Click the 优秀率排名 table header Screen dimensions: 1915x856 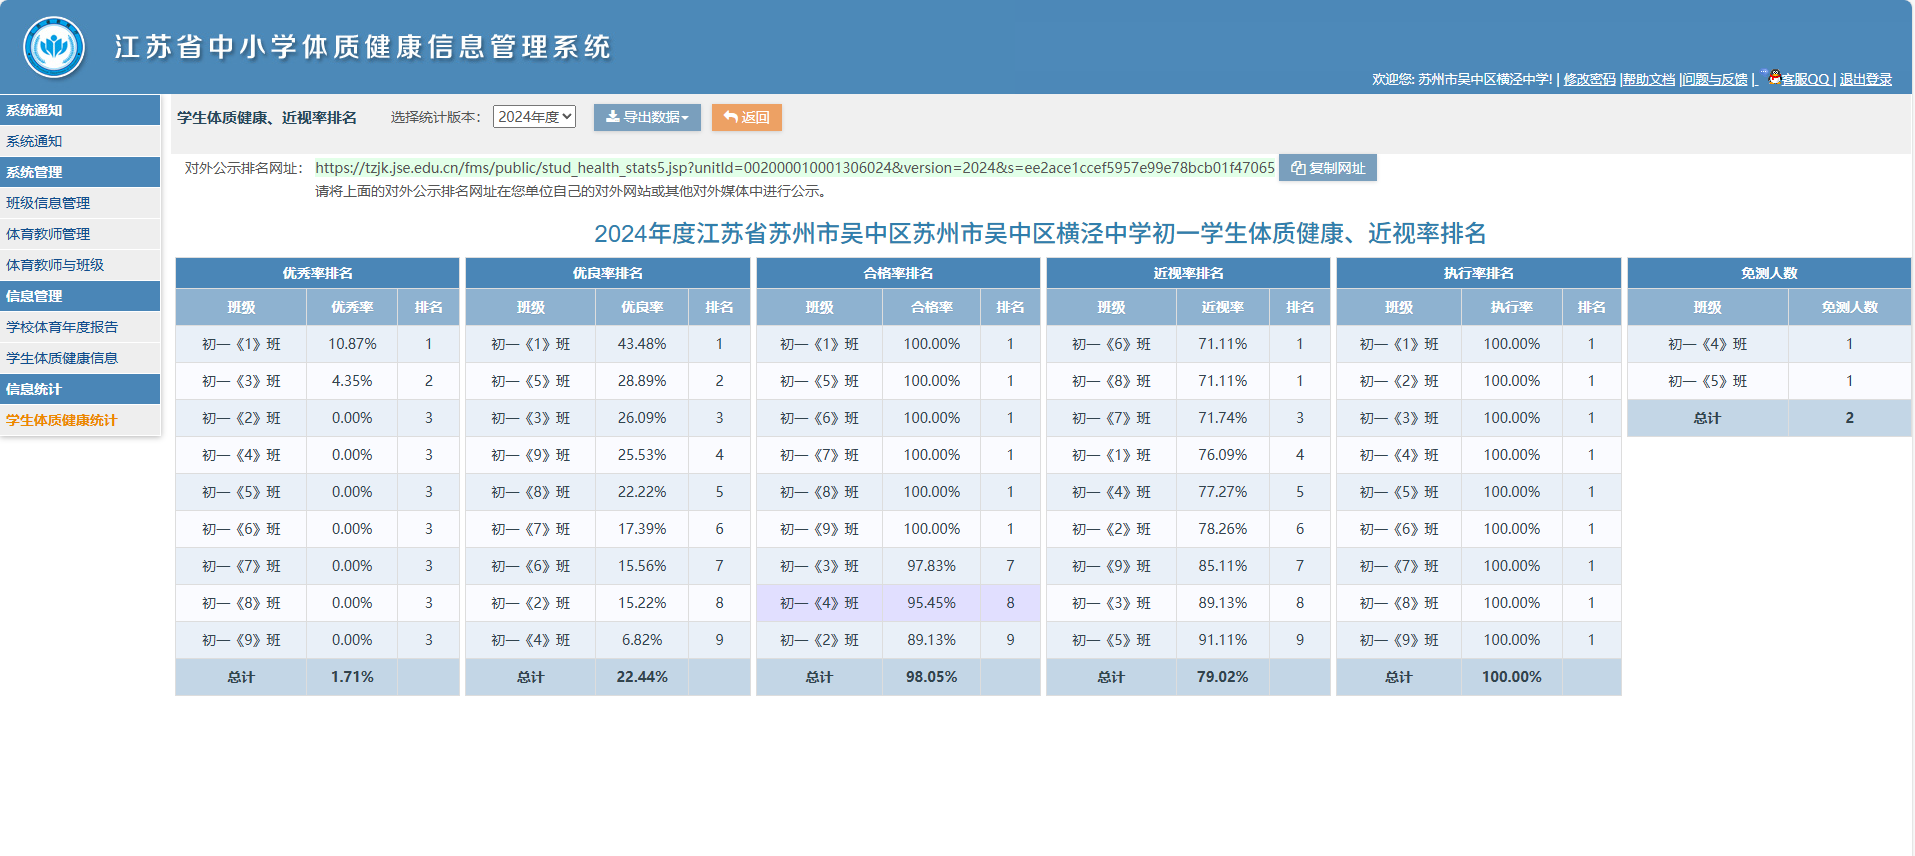tap(317, 273)
